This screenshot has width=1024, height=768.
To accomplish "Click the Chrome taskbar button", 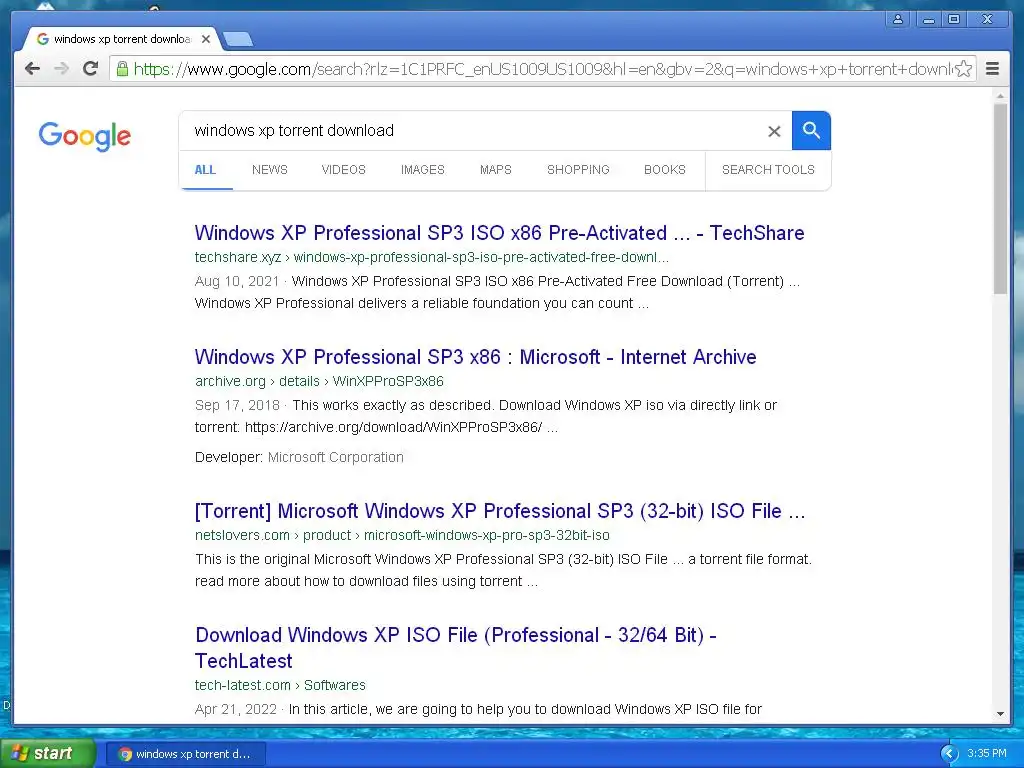I will pyautogui.click(x=185, y=754).
